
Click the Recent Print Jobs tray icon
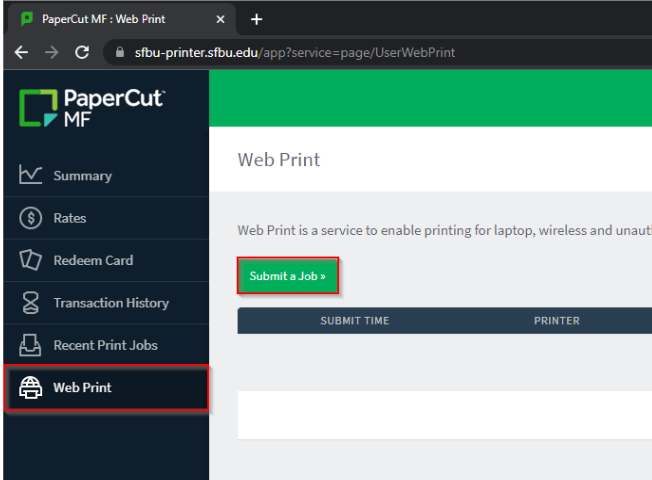coord(30,345)
